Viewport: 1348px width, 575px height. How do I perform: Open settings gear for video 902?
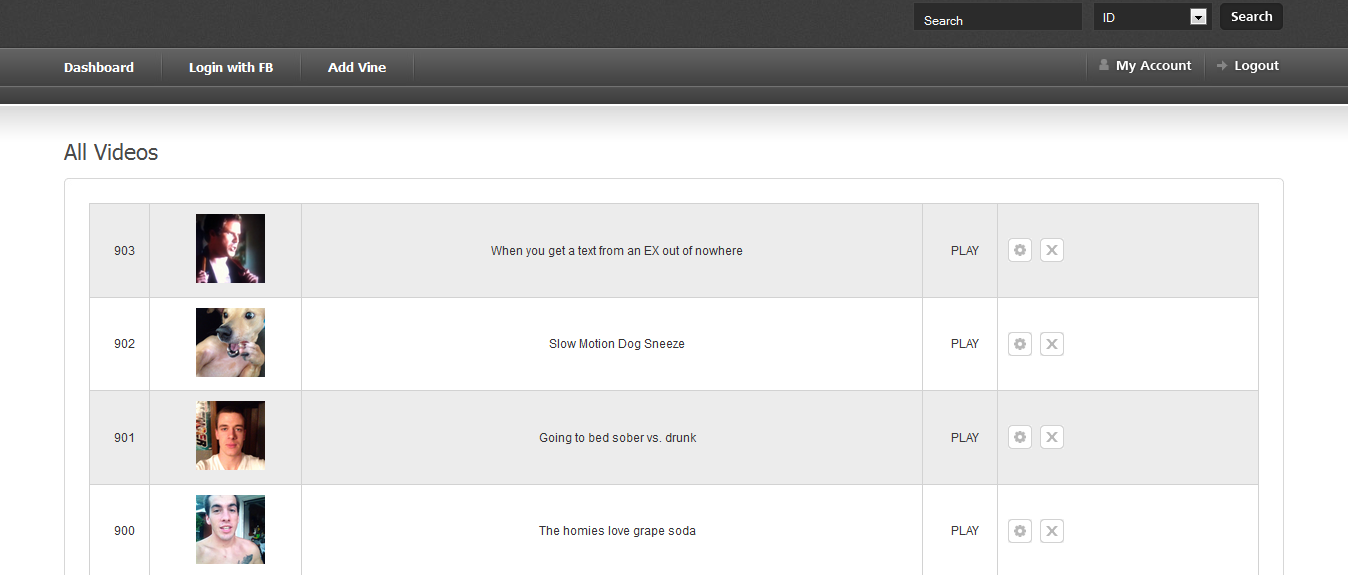pyautogui.click(x=1020, y=344)
